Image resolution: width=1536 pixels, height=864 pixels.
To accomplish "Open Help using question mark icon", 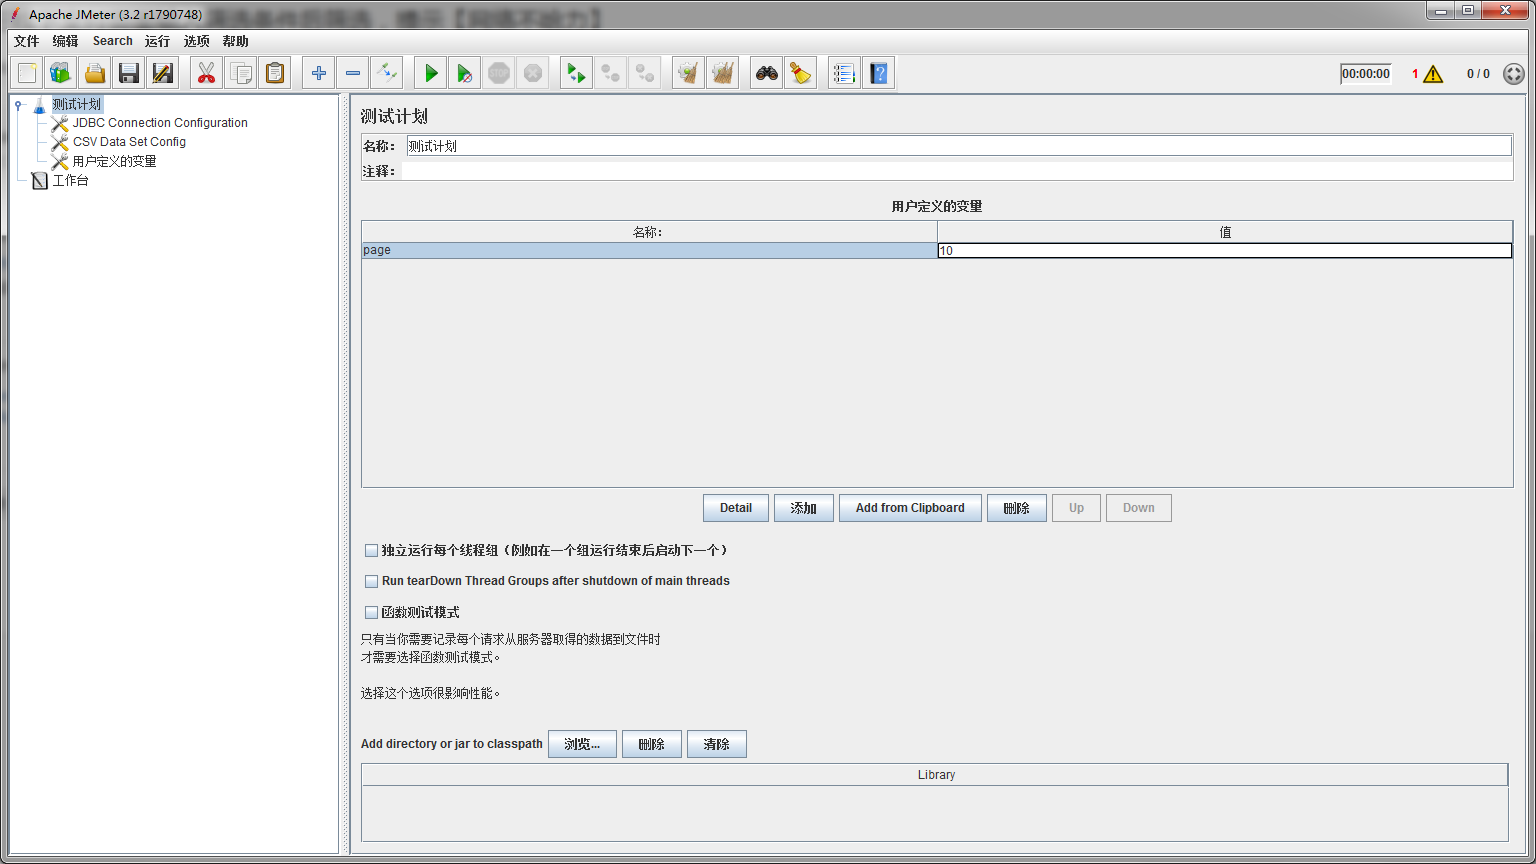I will click(878, 73).
